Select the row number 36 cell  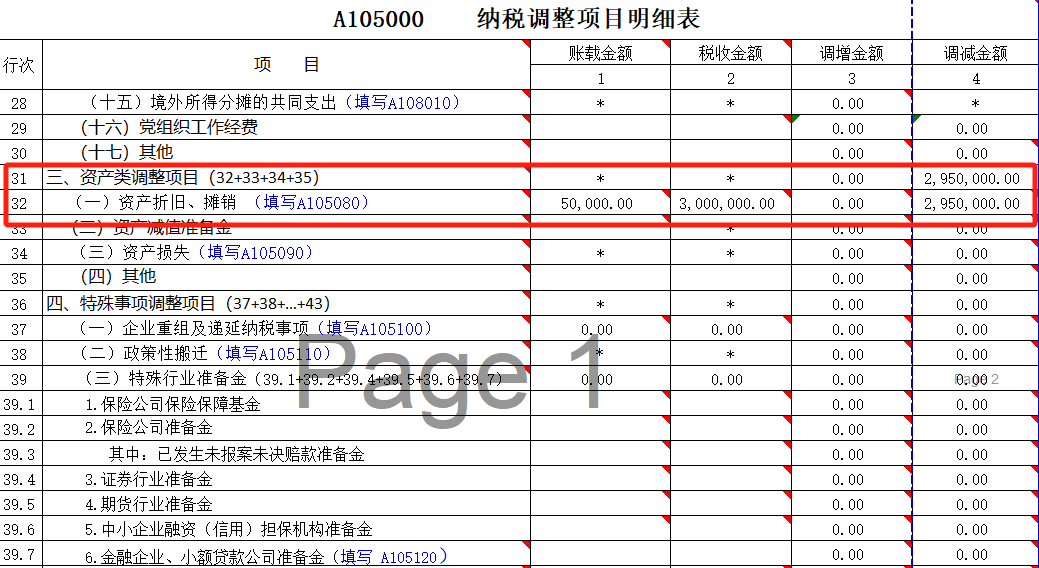(20, 304)
